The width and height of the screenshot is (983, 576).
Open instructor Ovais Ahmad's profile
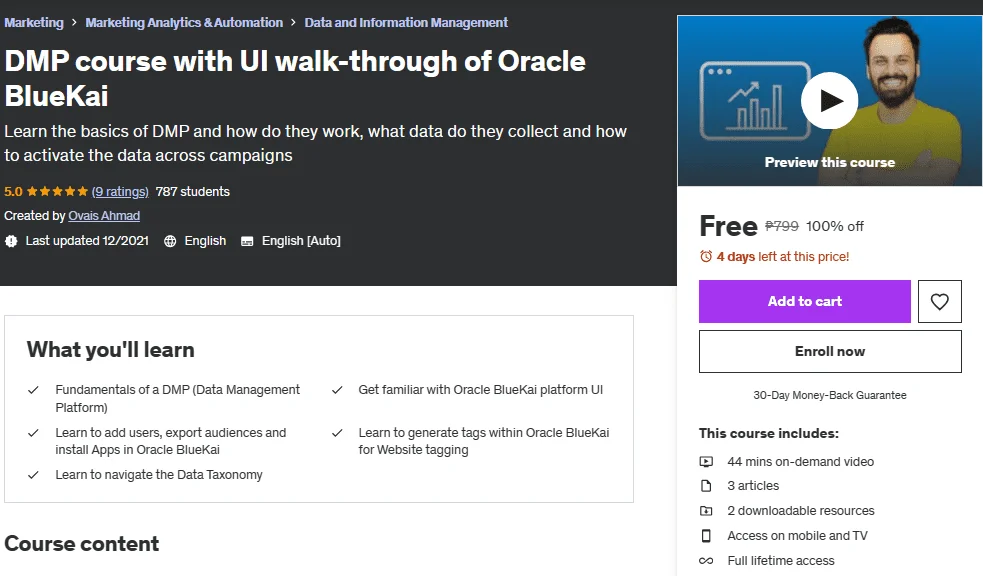[x=104, y=216]
